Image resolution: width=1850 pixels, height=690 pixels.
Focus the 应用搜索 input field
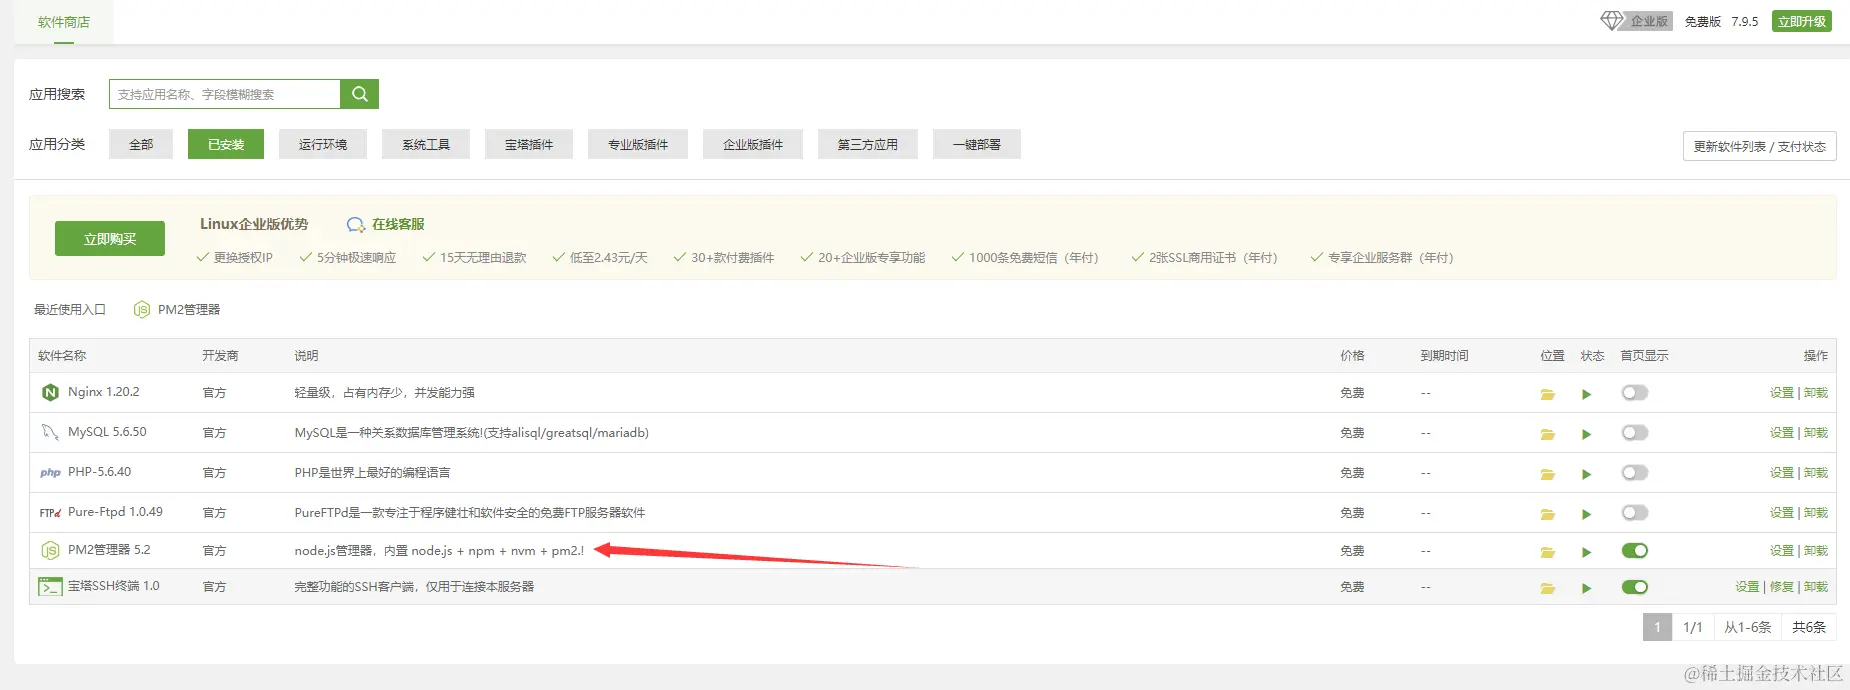[x=225, y=94]
